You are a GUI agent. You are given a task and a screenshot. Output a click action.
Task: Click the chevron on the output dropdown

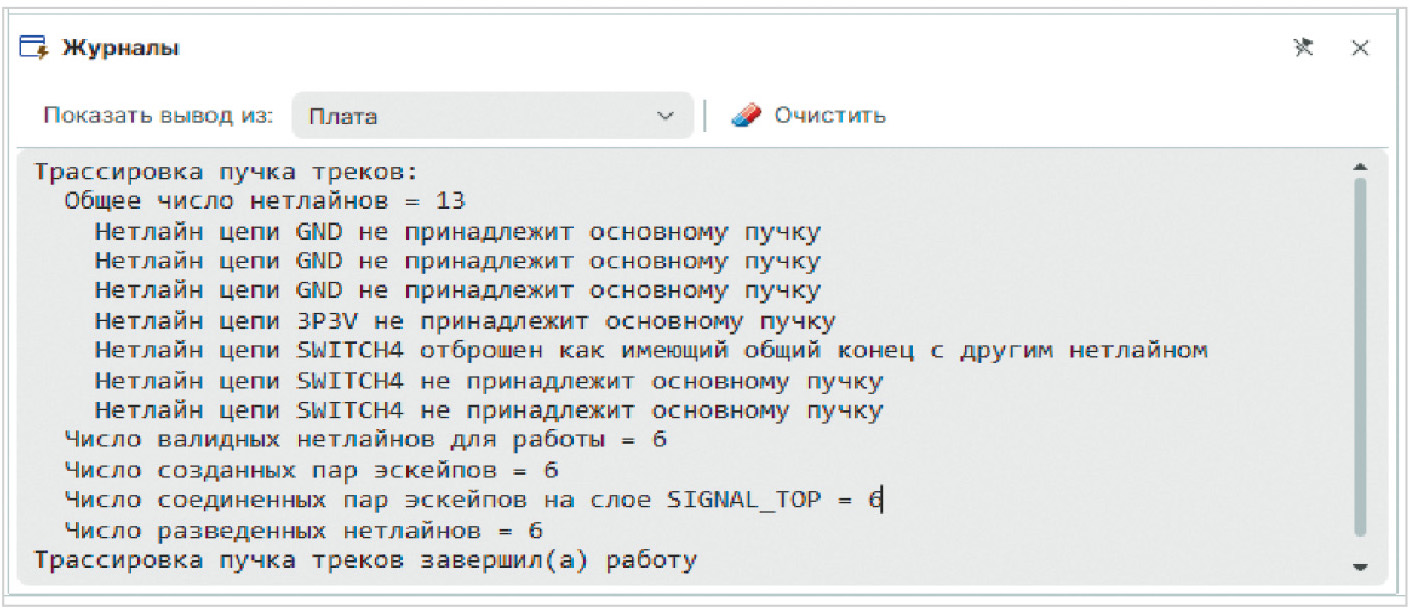tap(666, 114)
